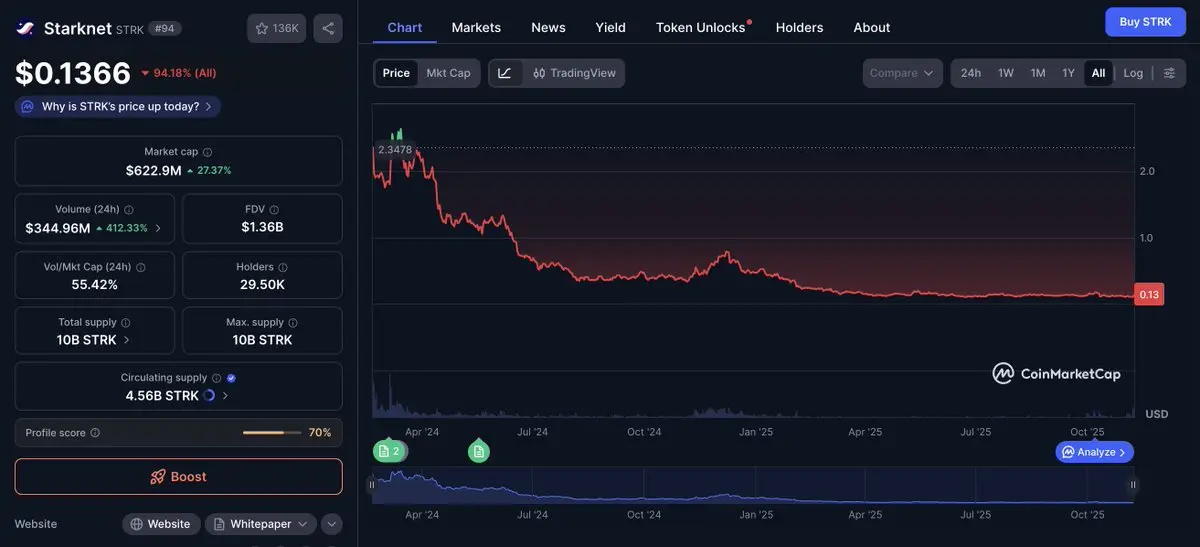Viewport: 1200px width, 547px height.
Task: Click the $622.9M market cap value
Action: click(x=154, y=171)
